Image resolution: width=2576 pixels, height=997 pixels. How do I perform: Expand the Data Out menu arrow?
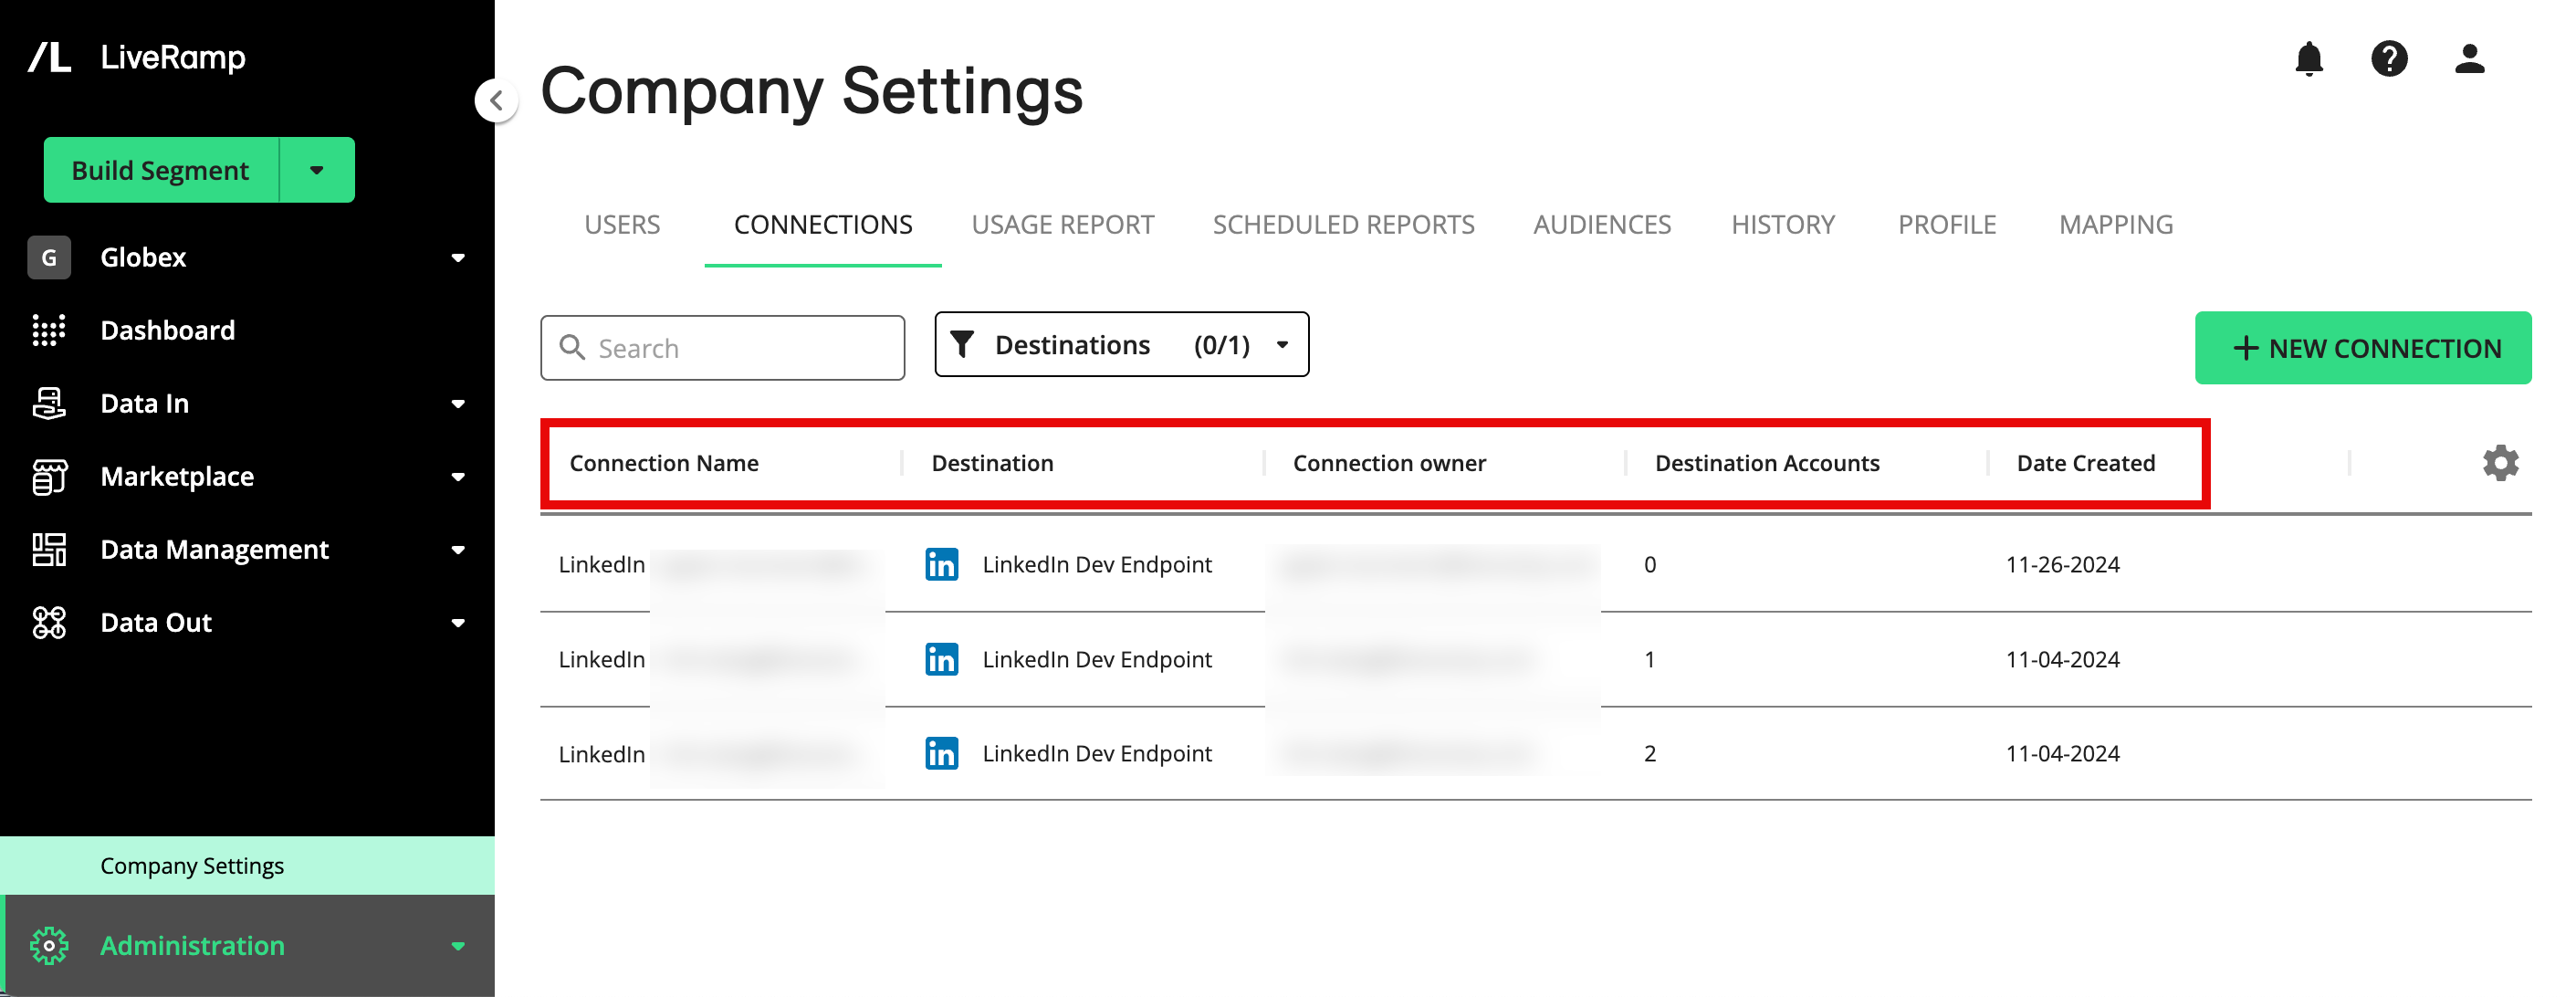pyautogui.click(x=458, y=623)
